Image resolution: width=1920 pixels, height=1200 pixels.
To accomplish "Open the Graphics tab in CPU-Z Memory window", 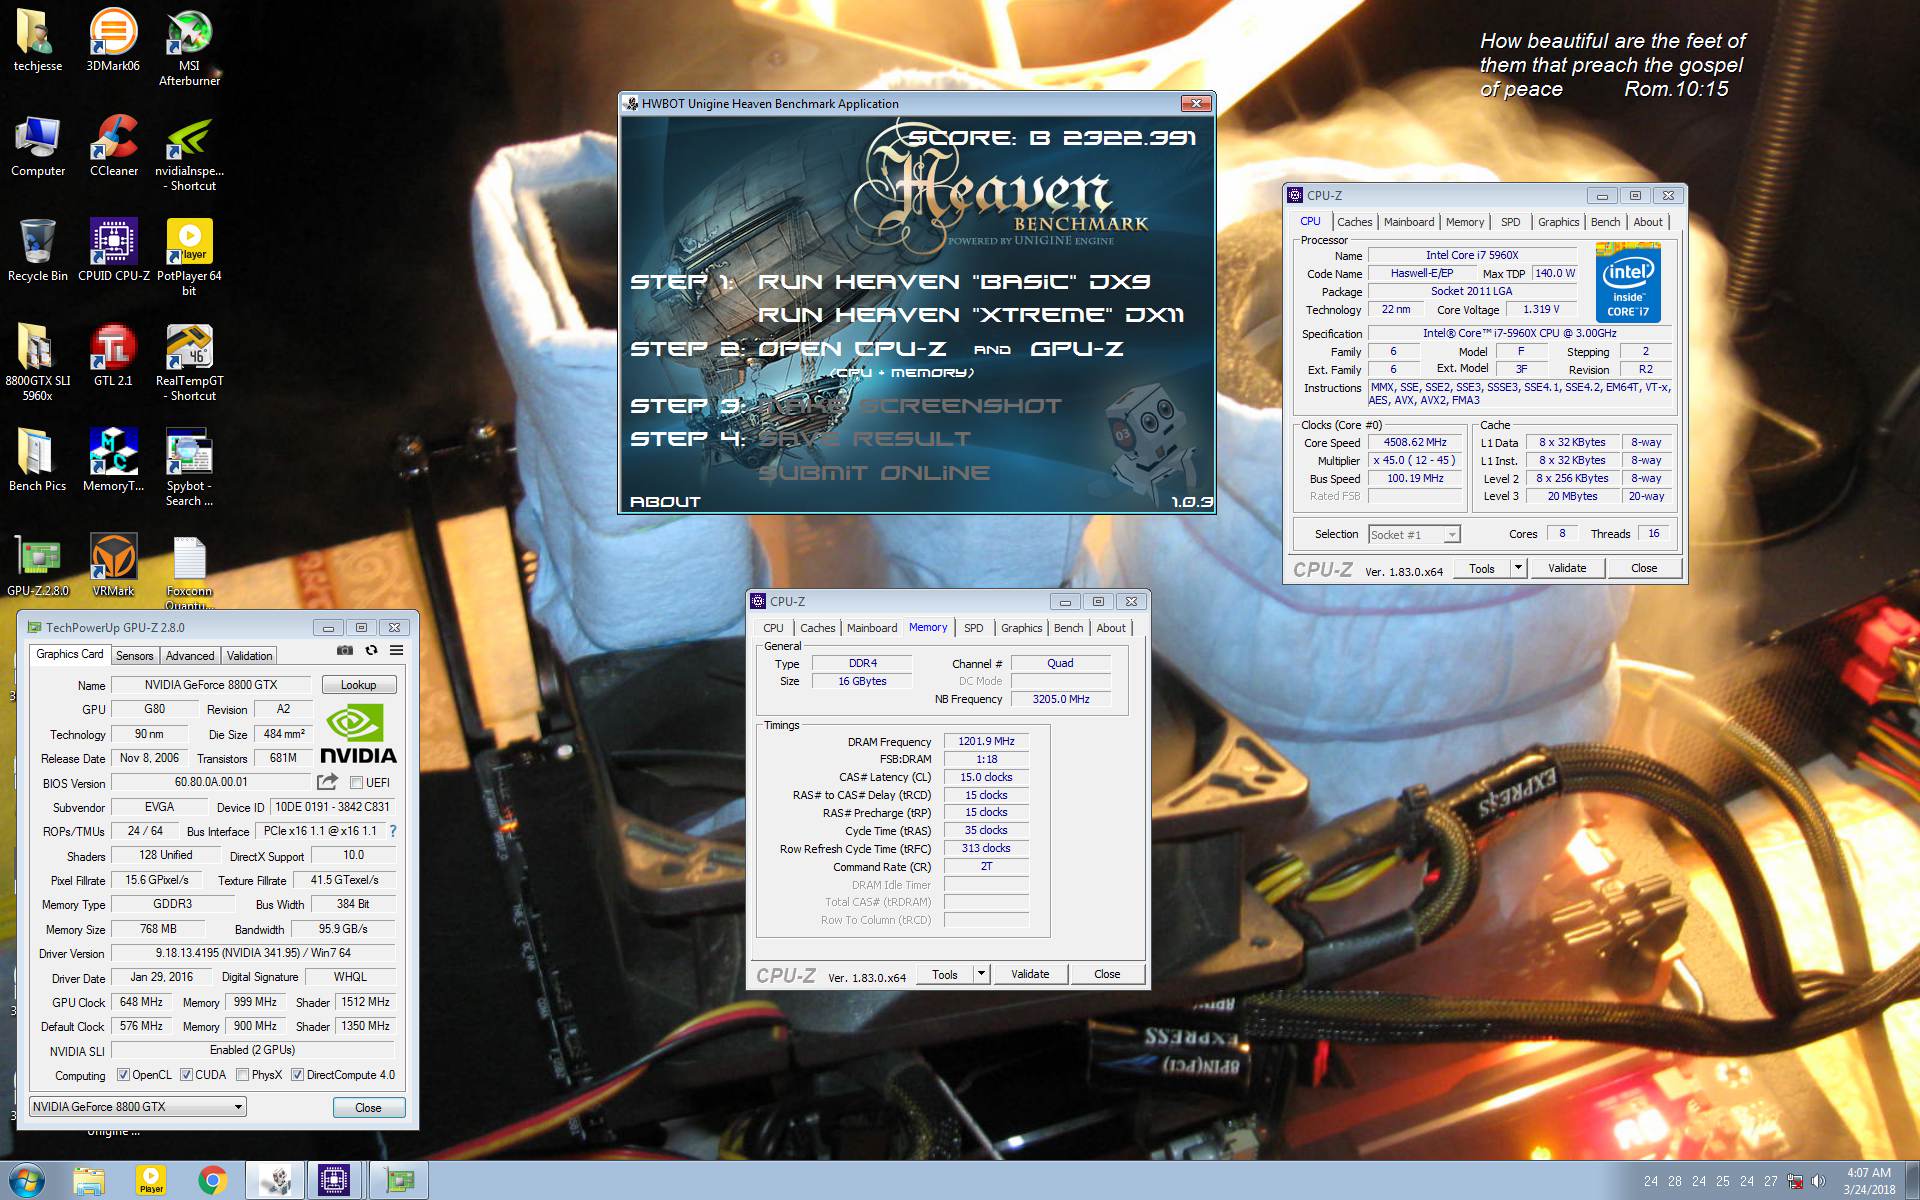I will [x=1021, y=628].
